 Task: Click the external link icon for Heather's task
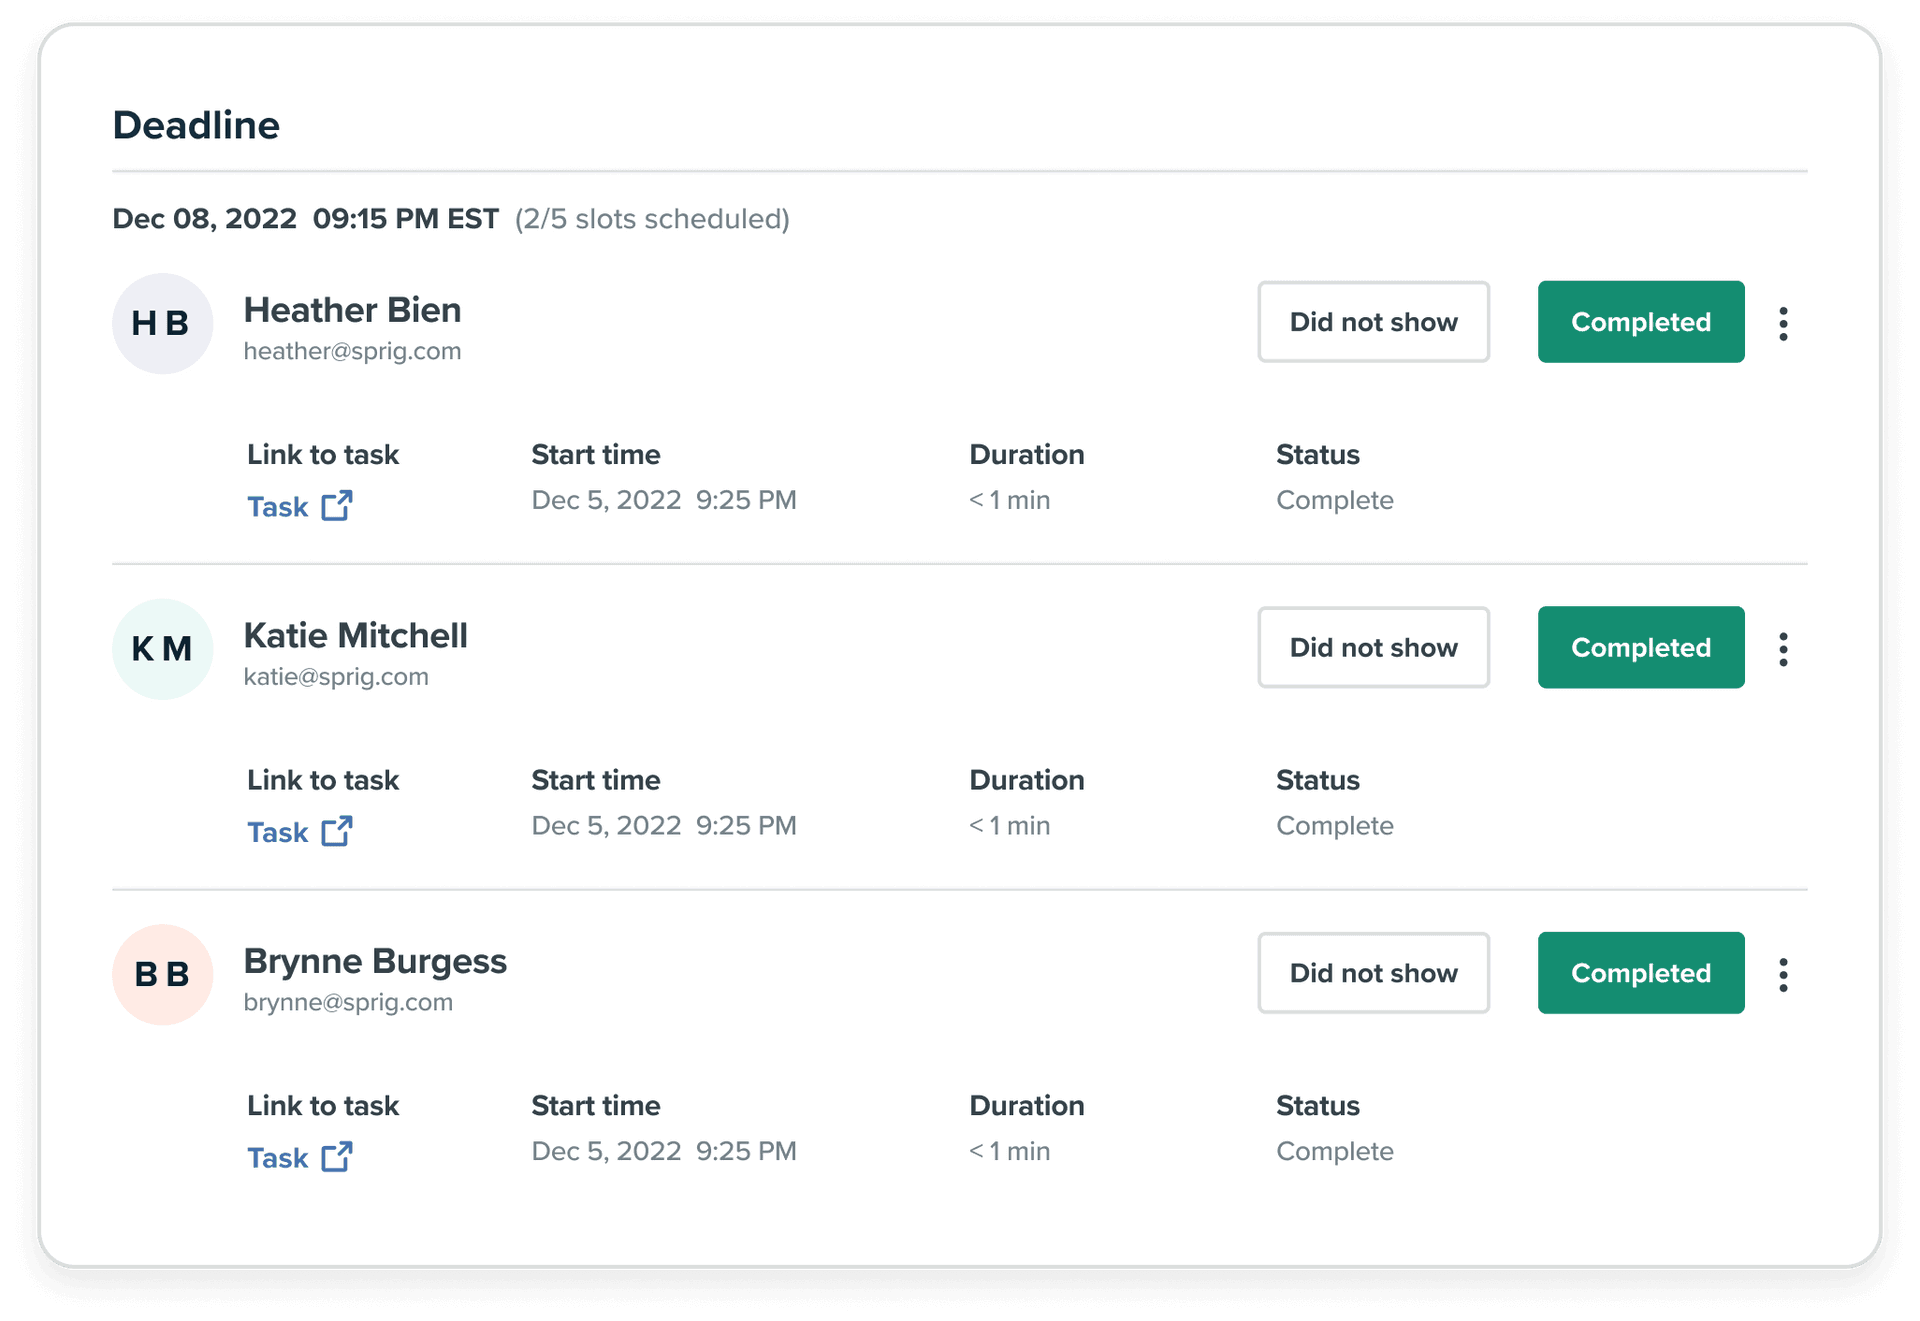337,506
